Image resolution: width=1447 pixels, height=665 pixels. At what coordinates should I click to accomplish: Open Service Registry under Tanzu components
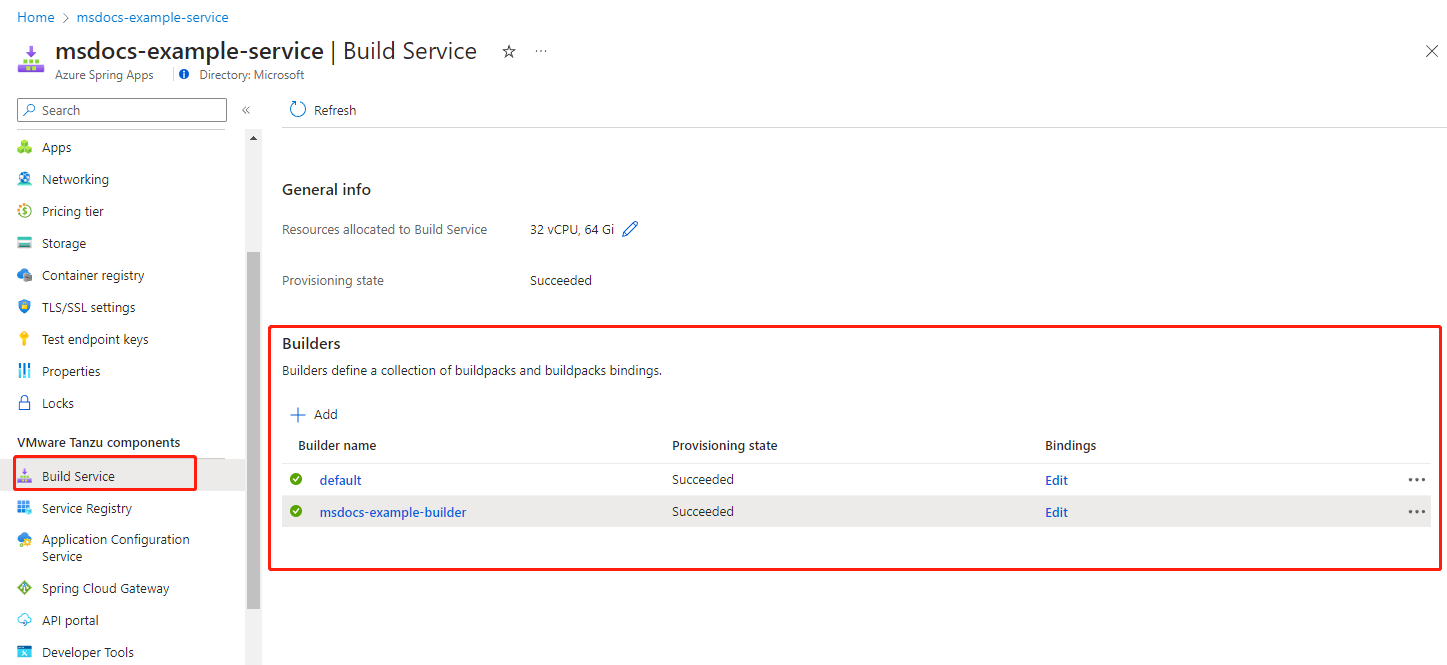(x=86, y=509)
